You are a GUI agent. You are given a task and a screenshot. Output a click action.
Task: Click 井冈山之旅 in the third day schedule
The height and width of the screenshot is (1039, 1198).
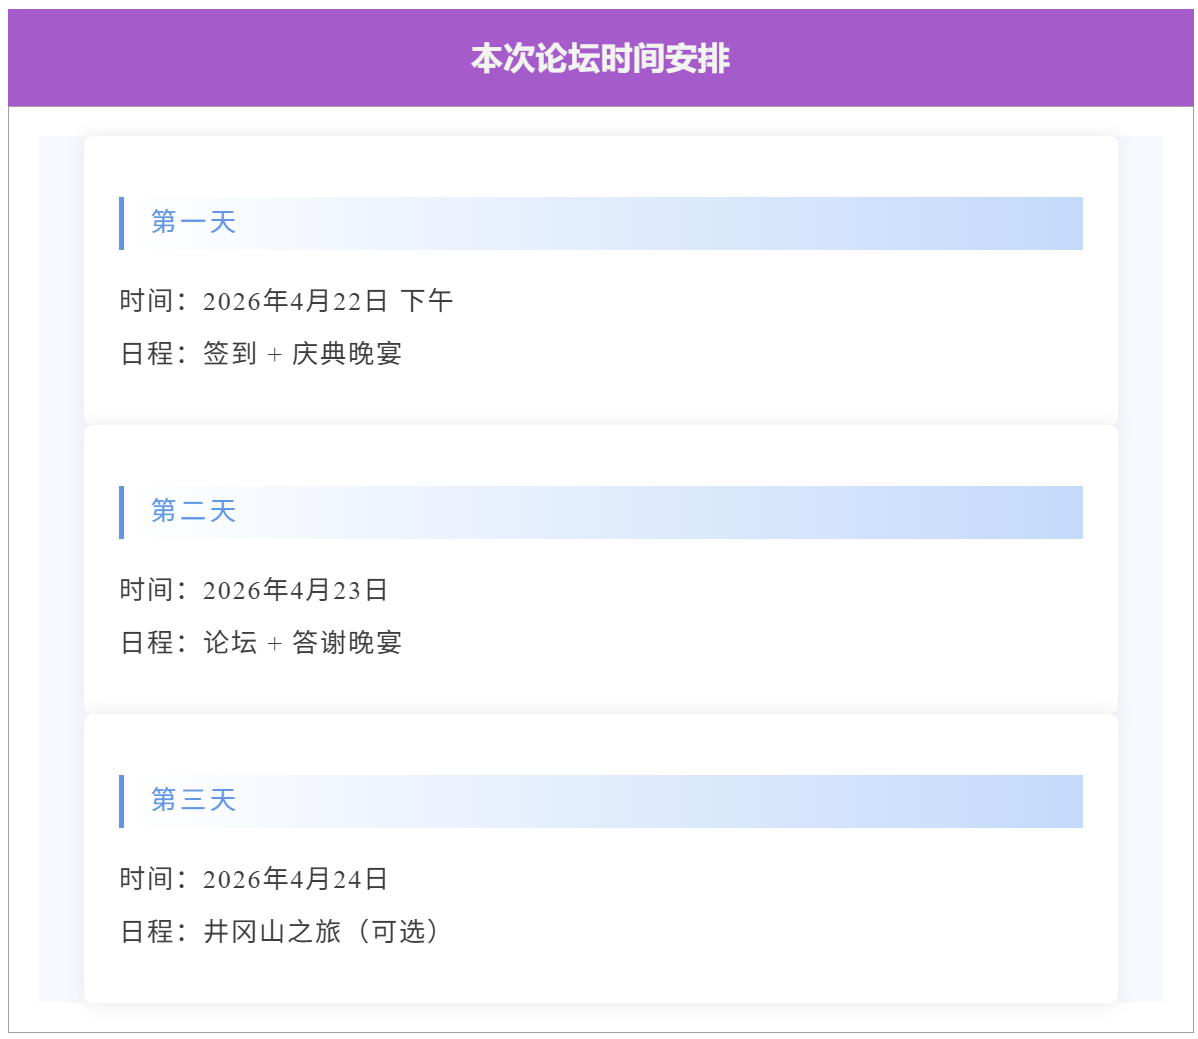point(272,932)
